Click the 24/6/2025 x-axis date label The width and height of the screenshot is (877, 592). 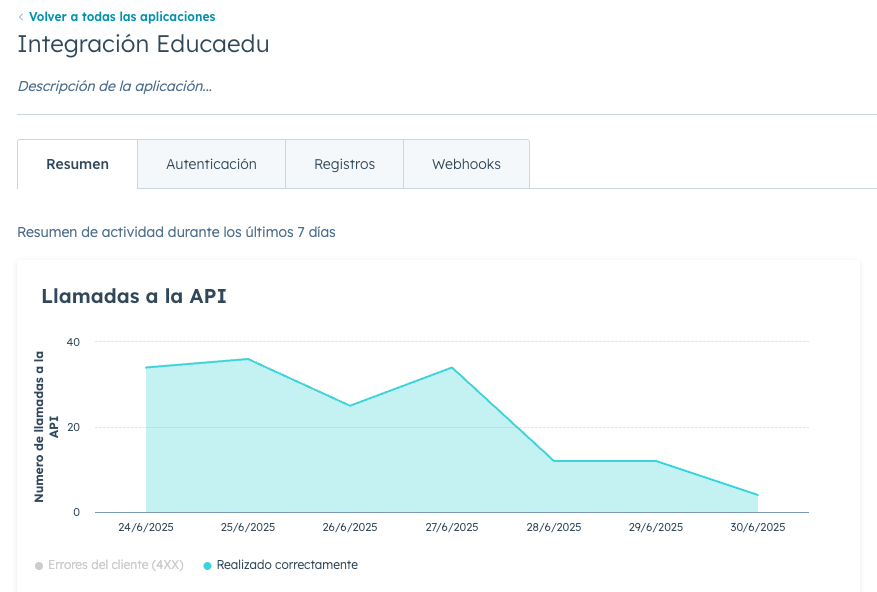(146, 527)
